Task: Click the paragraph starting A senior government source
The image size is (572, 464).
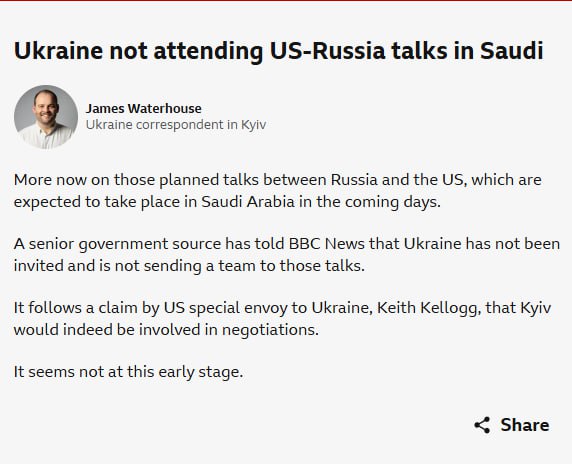Action: tap(287, 255)
